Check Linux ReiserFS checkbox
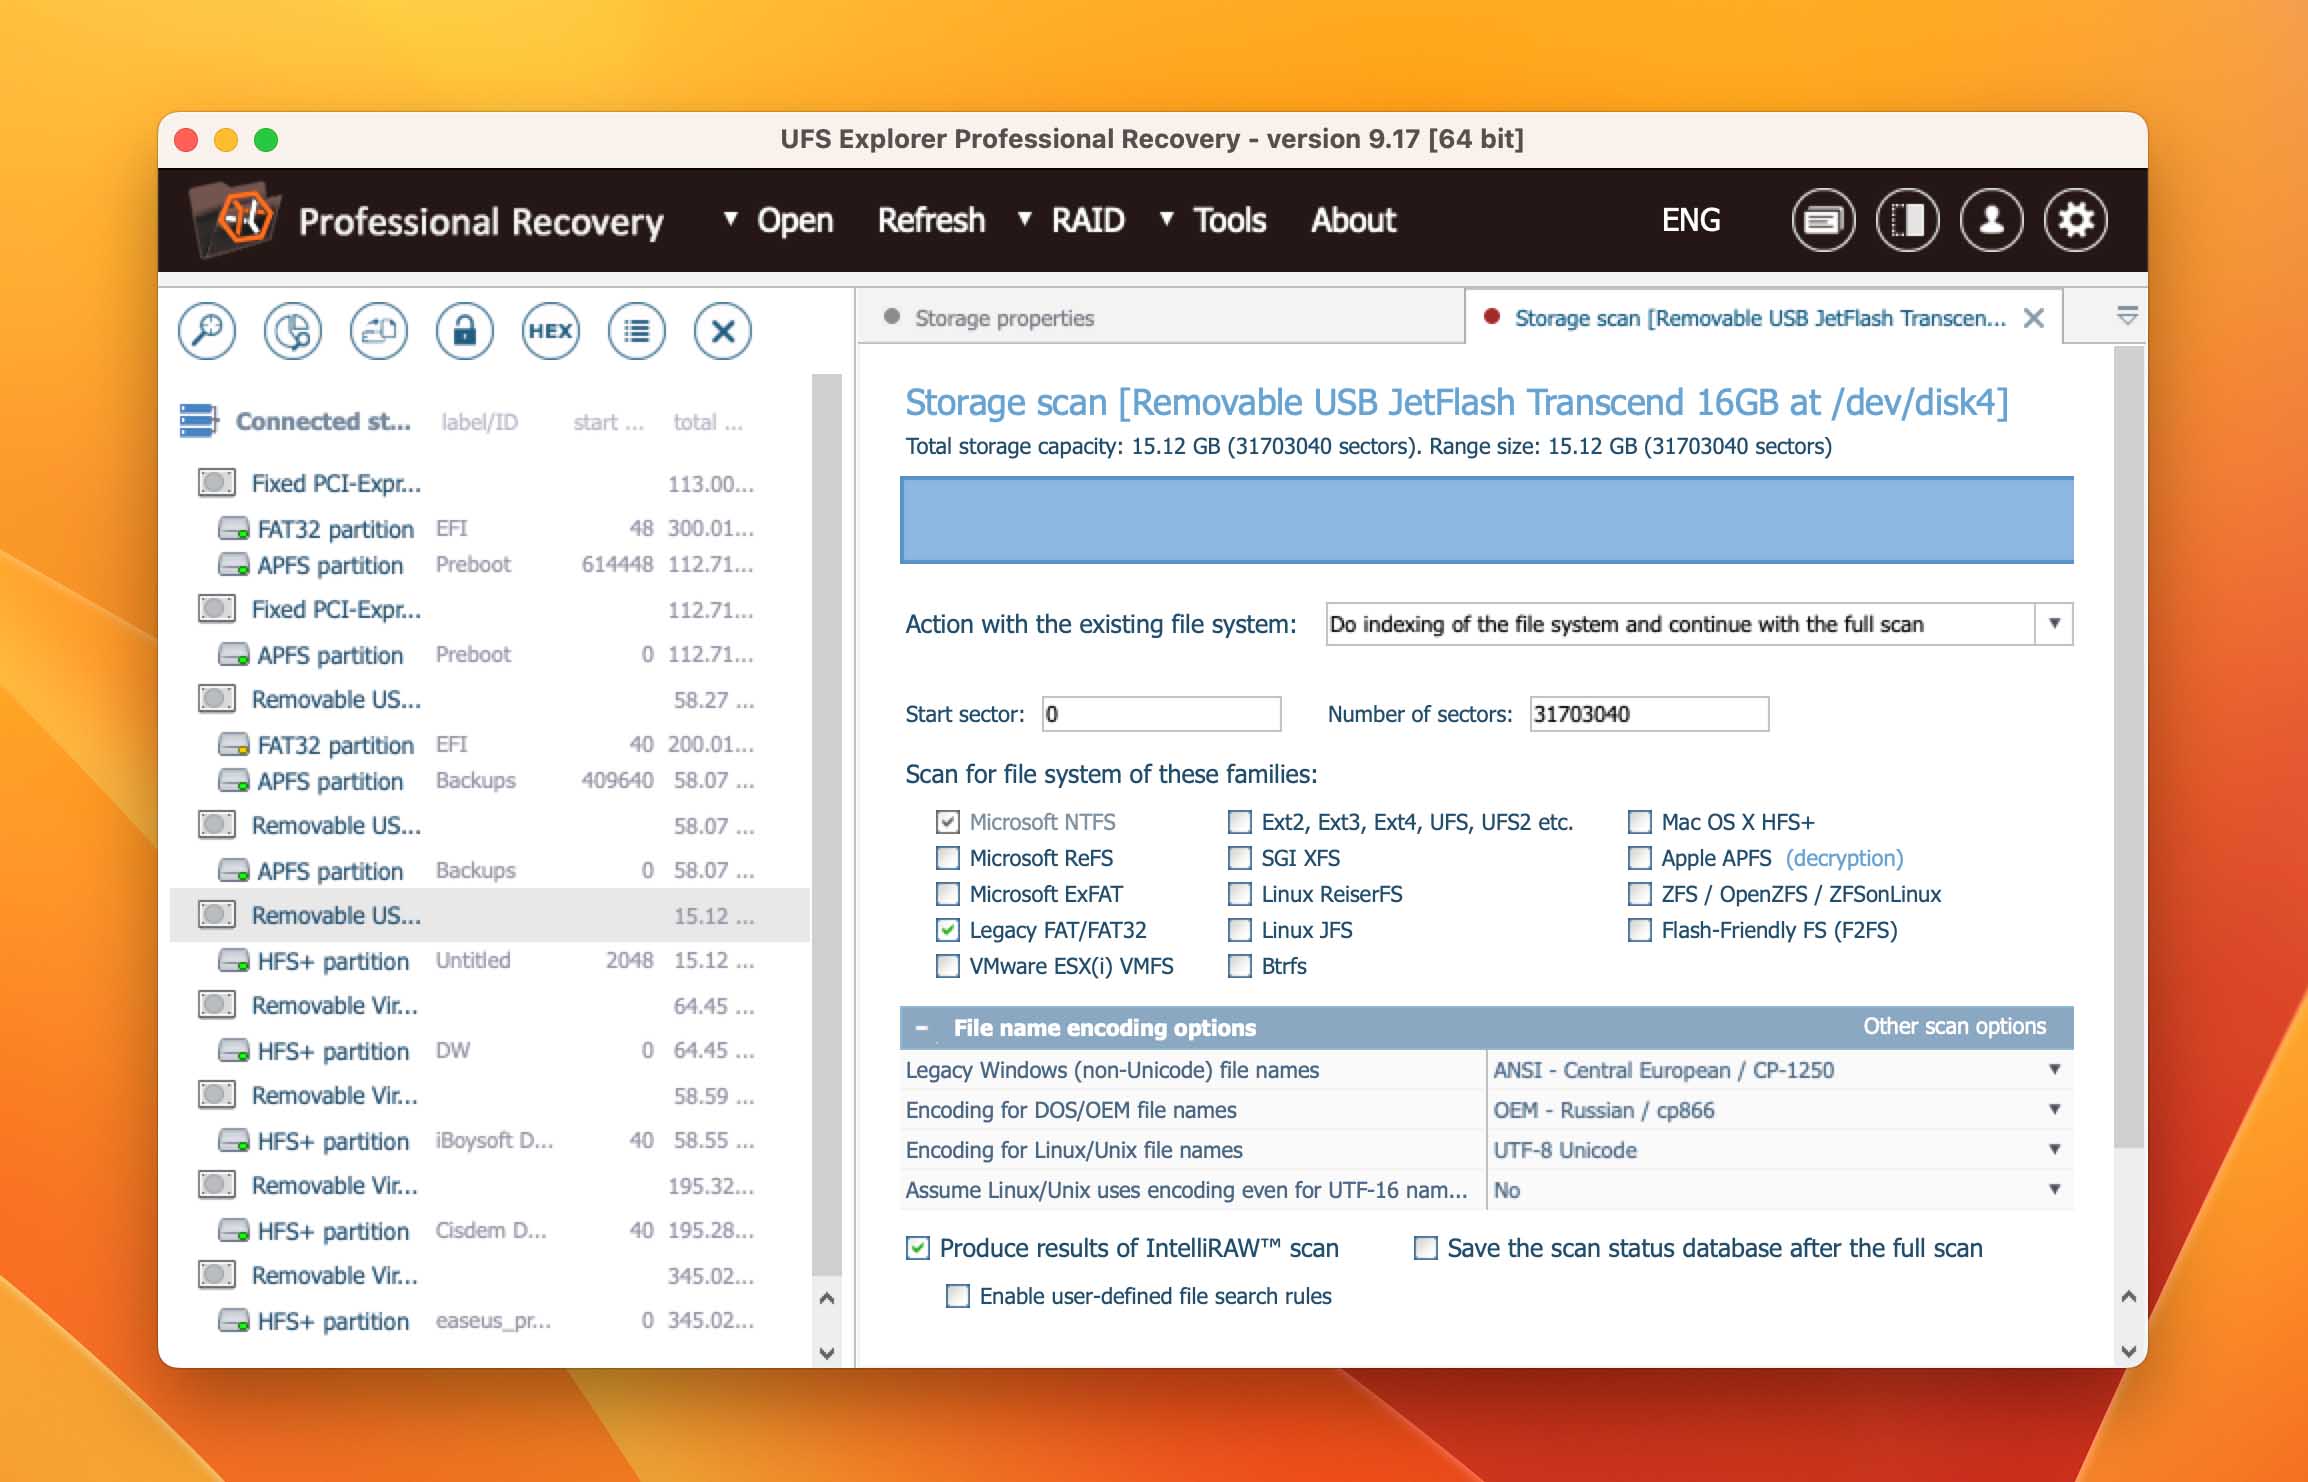2308x1482 pixels. pos(1240,894)
